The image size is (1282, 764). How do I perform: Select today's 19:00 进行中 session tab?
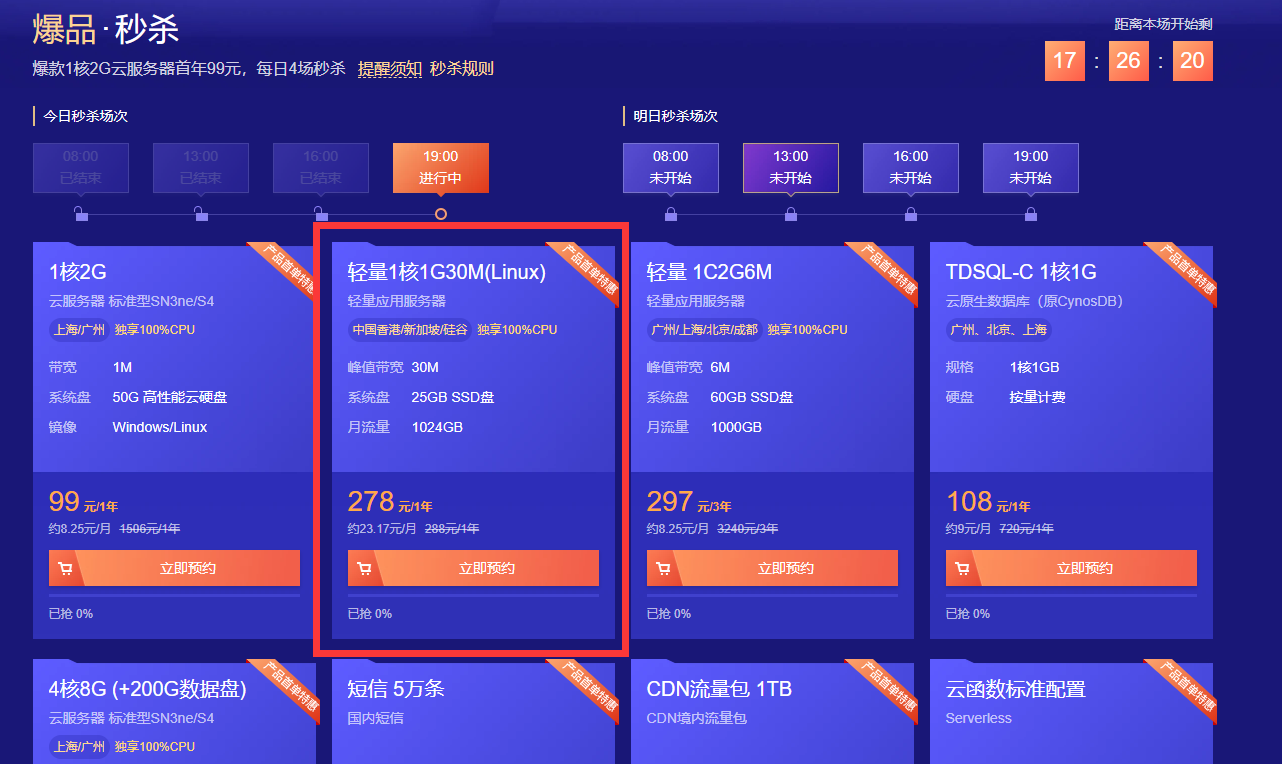tap(441, 167)
